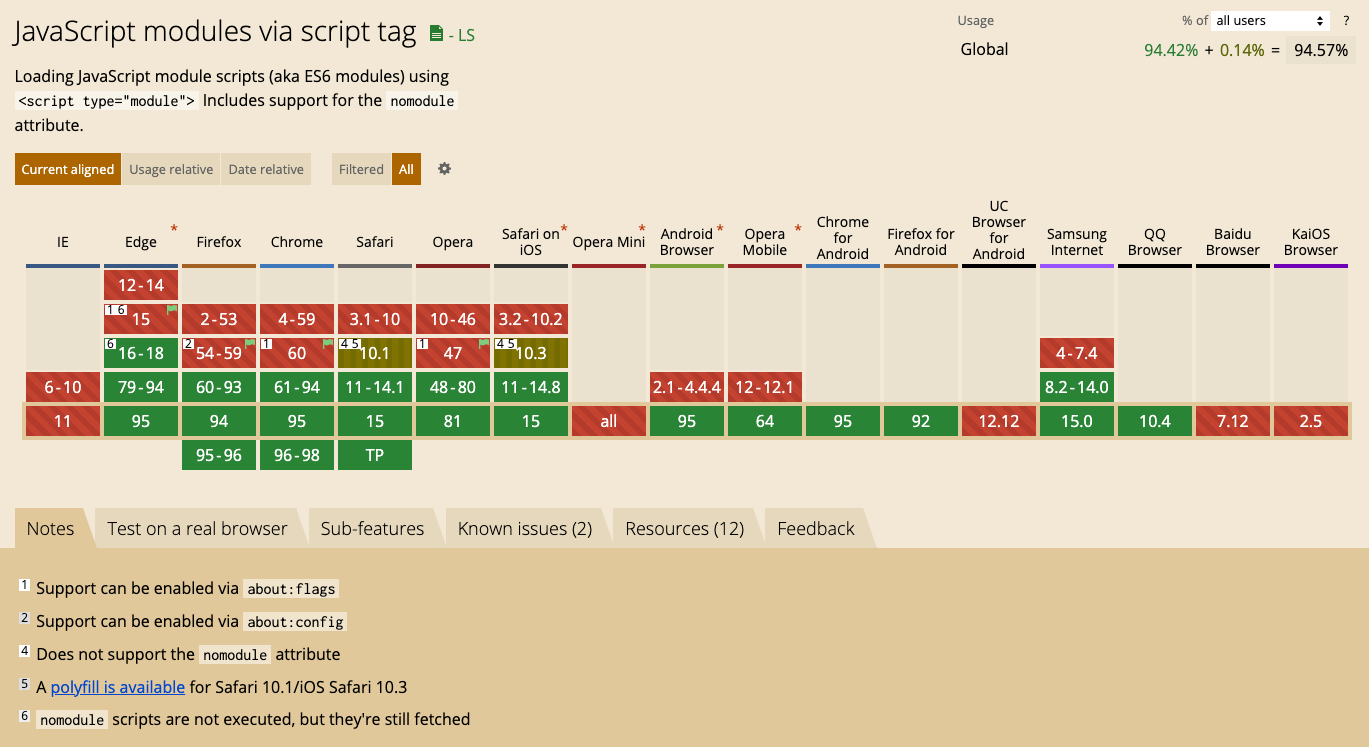Screen dimensions: 1369x747
Task: Click the Global usage label
Action: pos(984,49)
